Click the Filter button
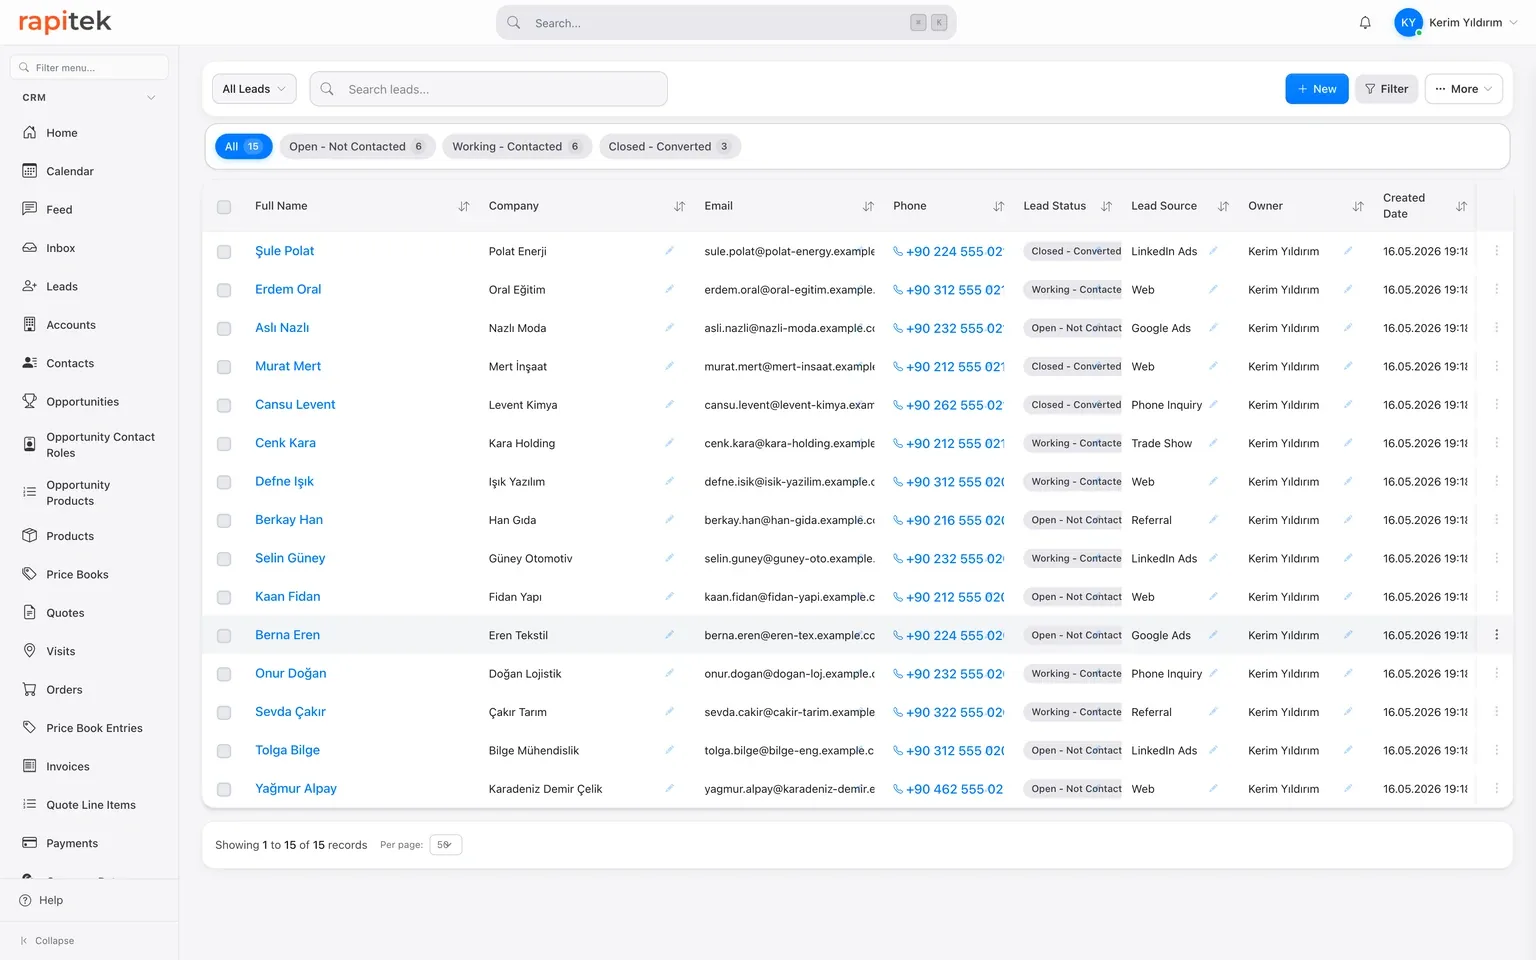The image size is (1536, 960). (1386, 89)
